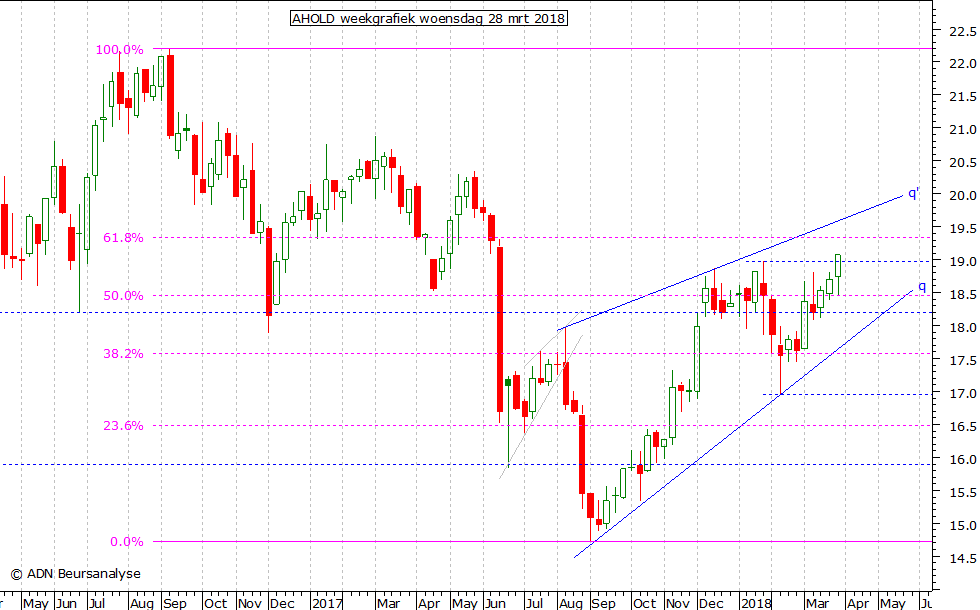
Task: Click the '38.2%' Fibonacci label
Action: (123, 354)
